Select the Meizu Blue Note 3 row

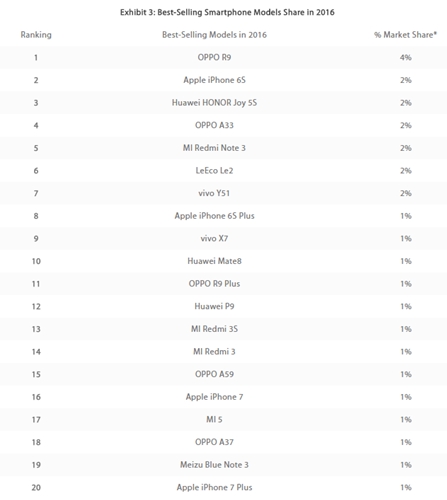pyautogui.click(x=223, y=465)
